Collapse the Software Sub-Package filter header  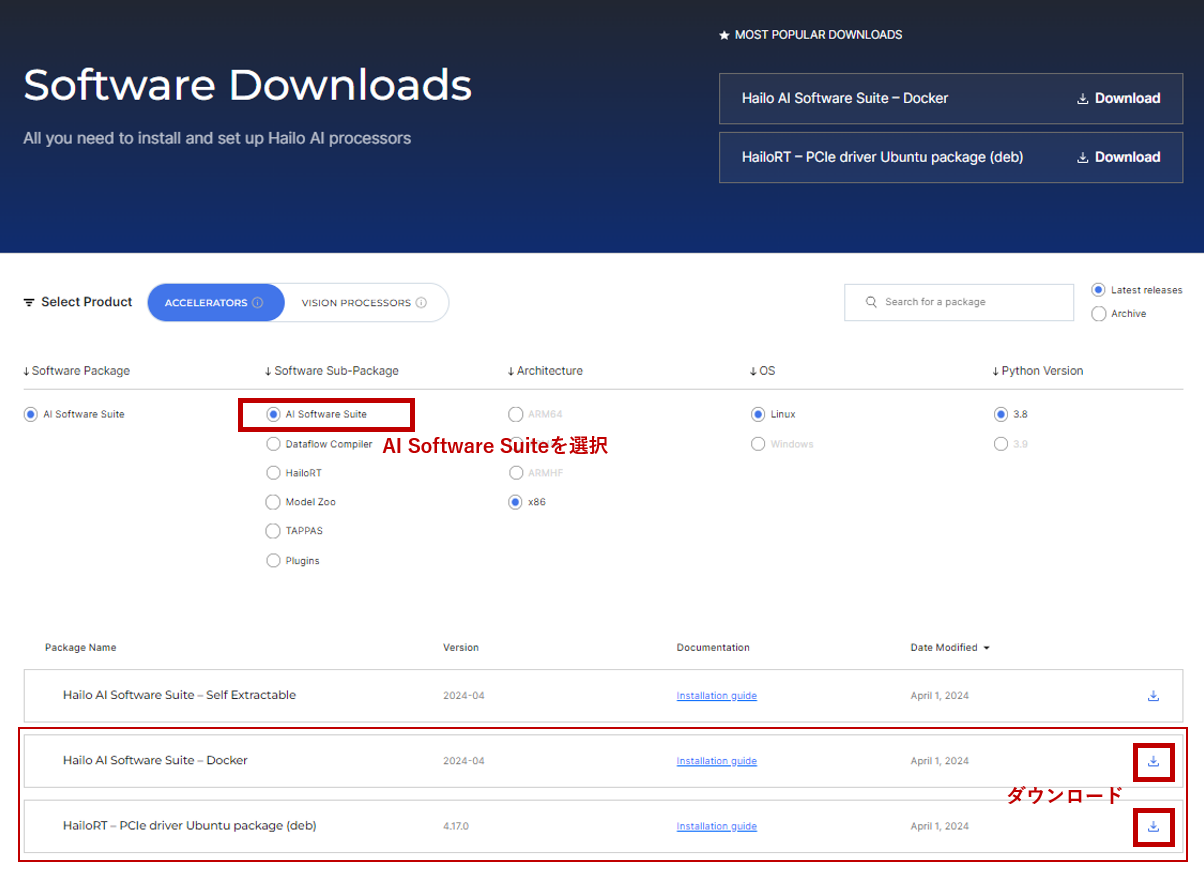332,371
